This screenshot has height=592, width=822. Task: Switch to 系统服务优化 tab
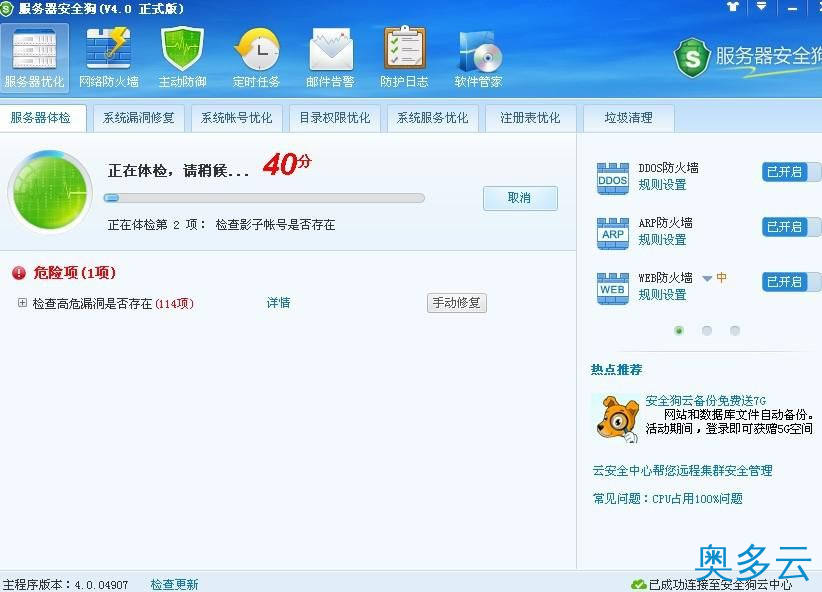pyautogui.click(x=432, y=118)
